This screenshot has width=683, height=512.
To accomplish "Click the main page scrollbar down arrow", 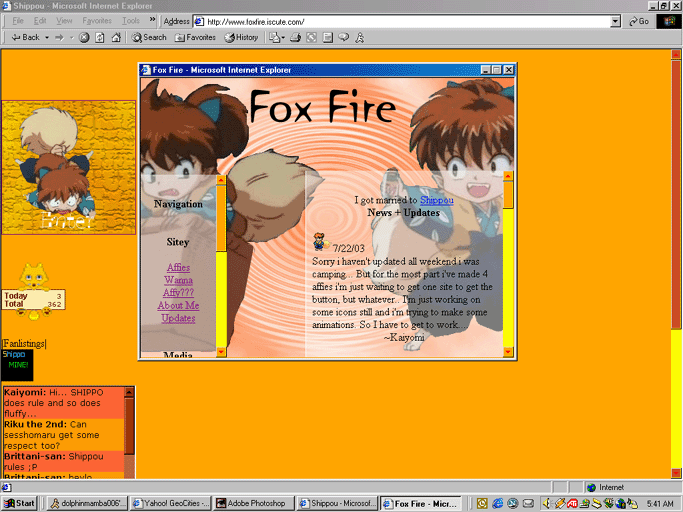I will (676, 473).
